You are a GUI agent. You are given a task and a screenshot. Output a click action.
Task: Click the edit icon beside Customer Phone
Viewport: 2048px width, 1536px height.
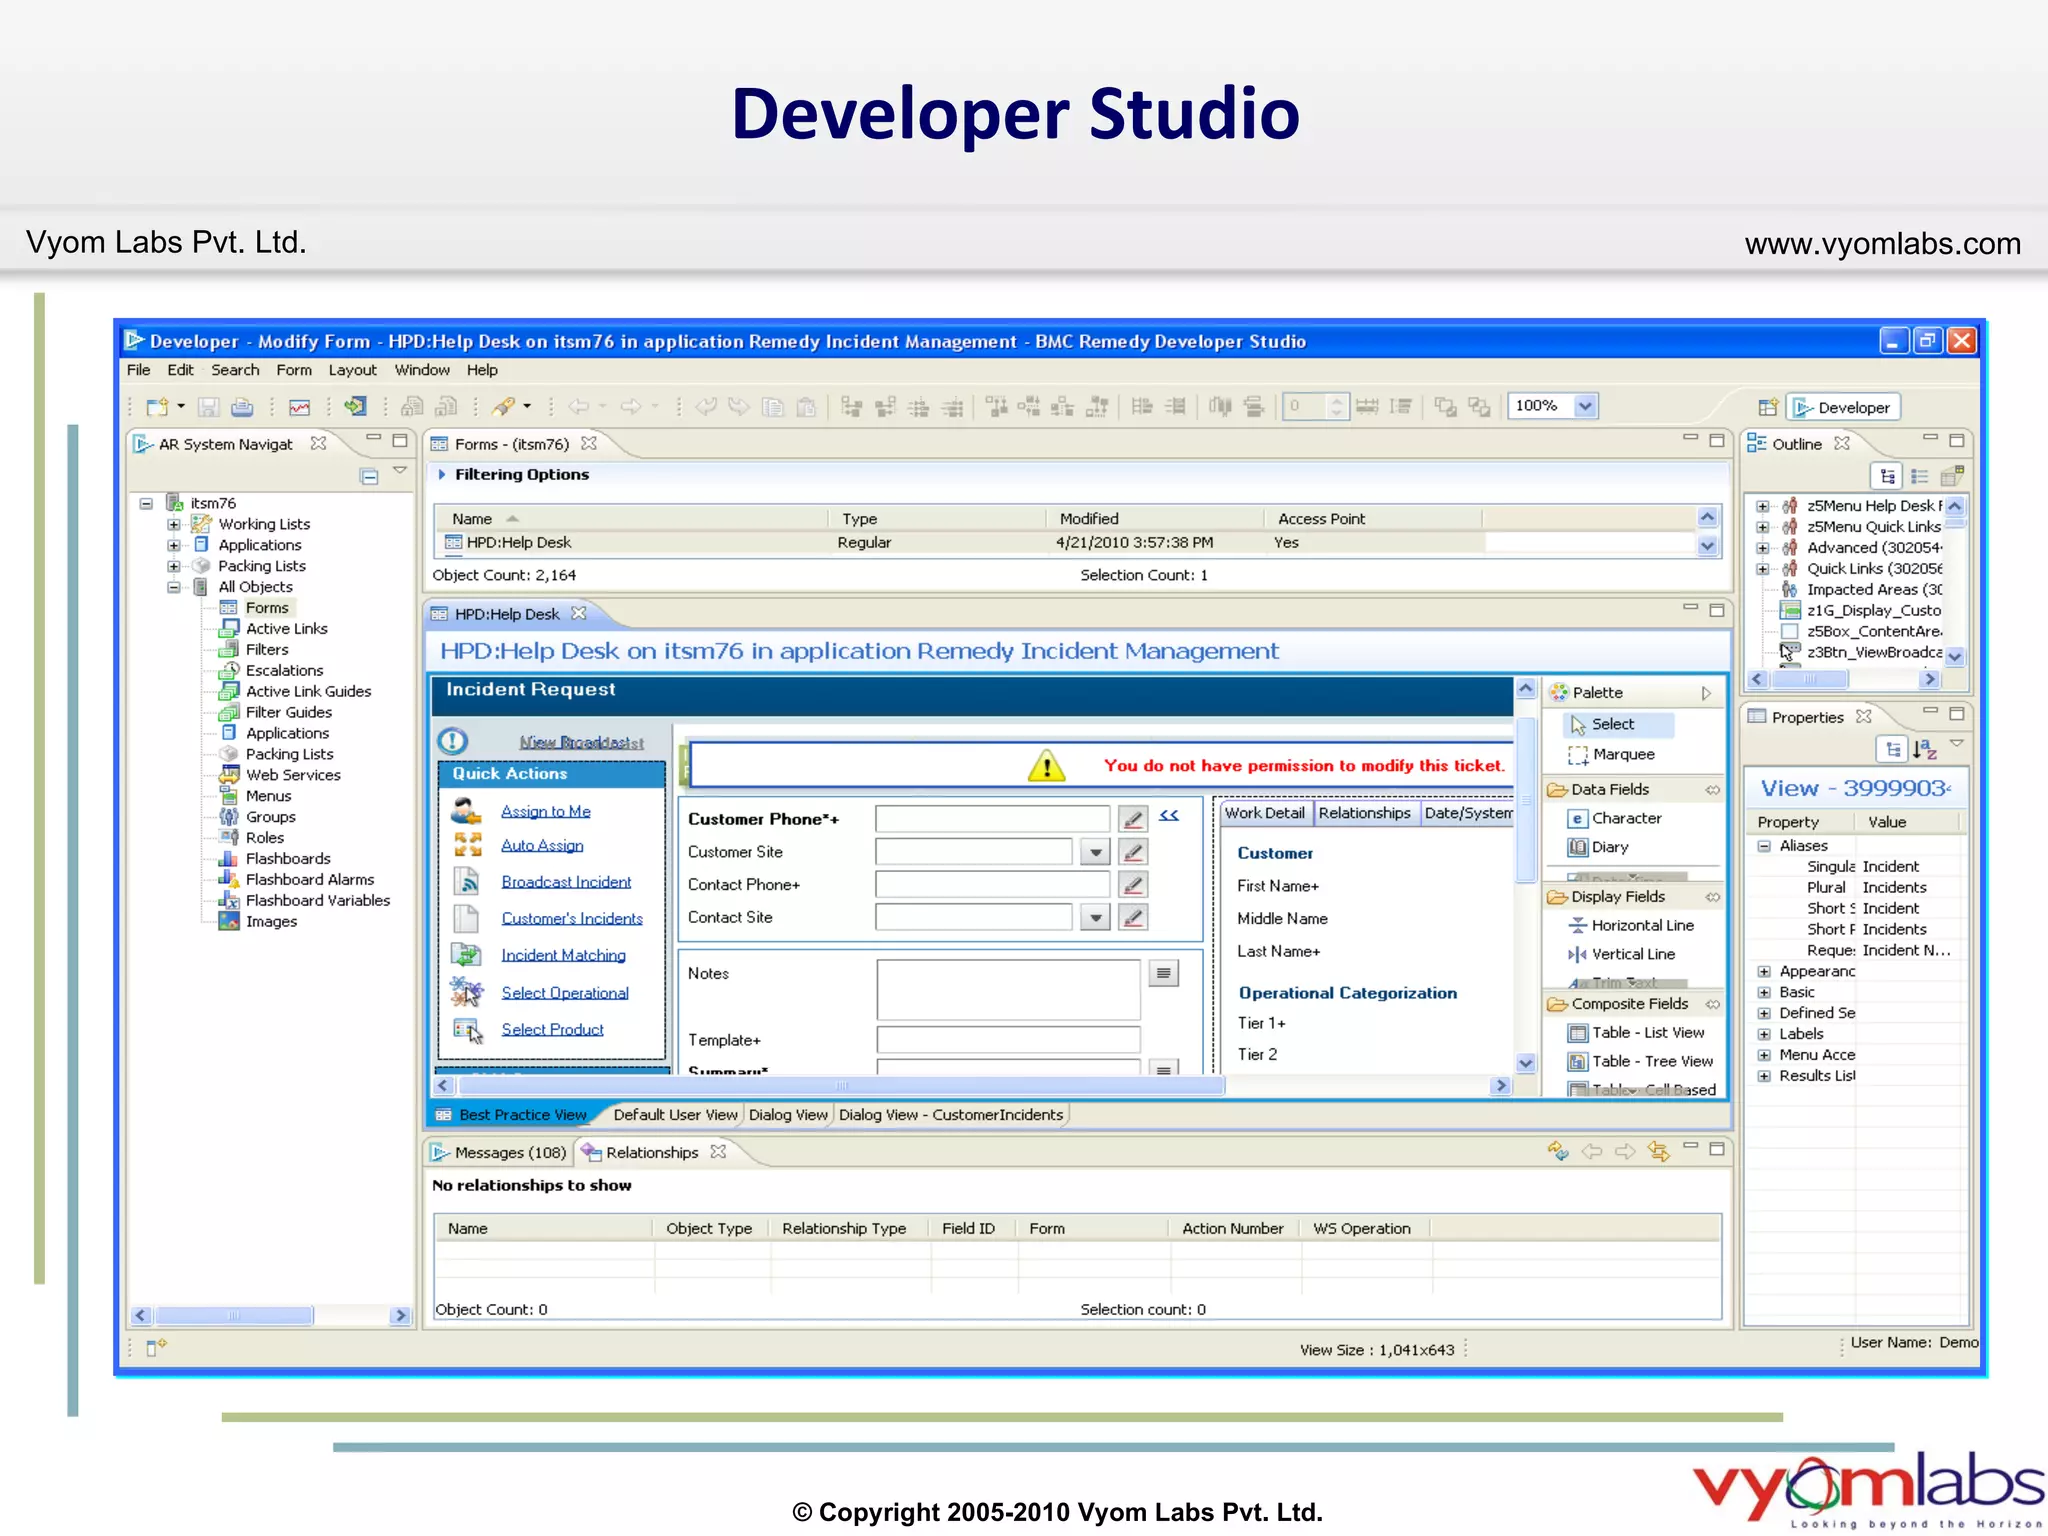[1133, 819]
